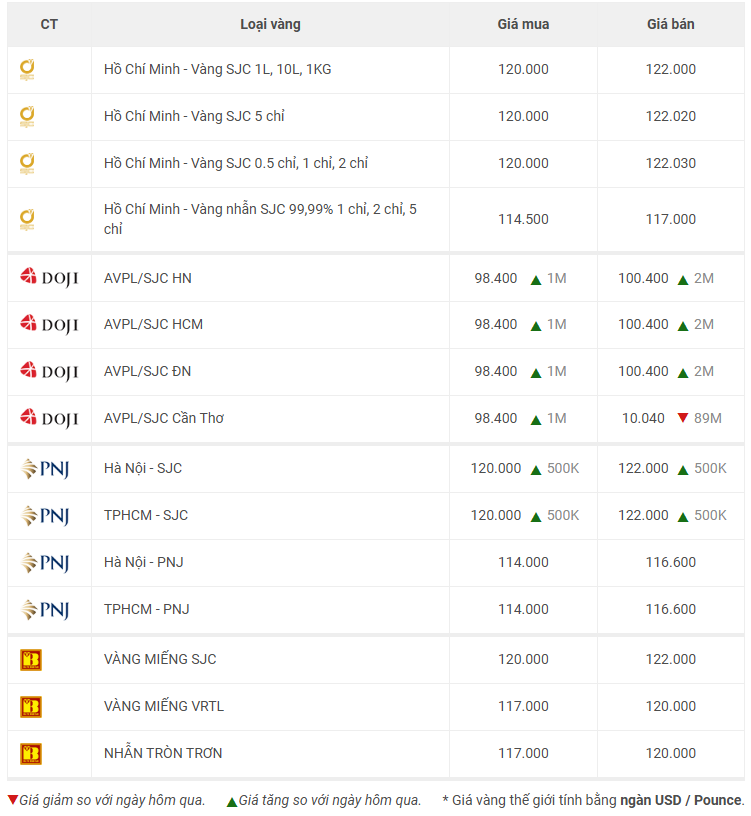Click the AVPL/SJC ĐN label
751x816 pixels.
147,371
